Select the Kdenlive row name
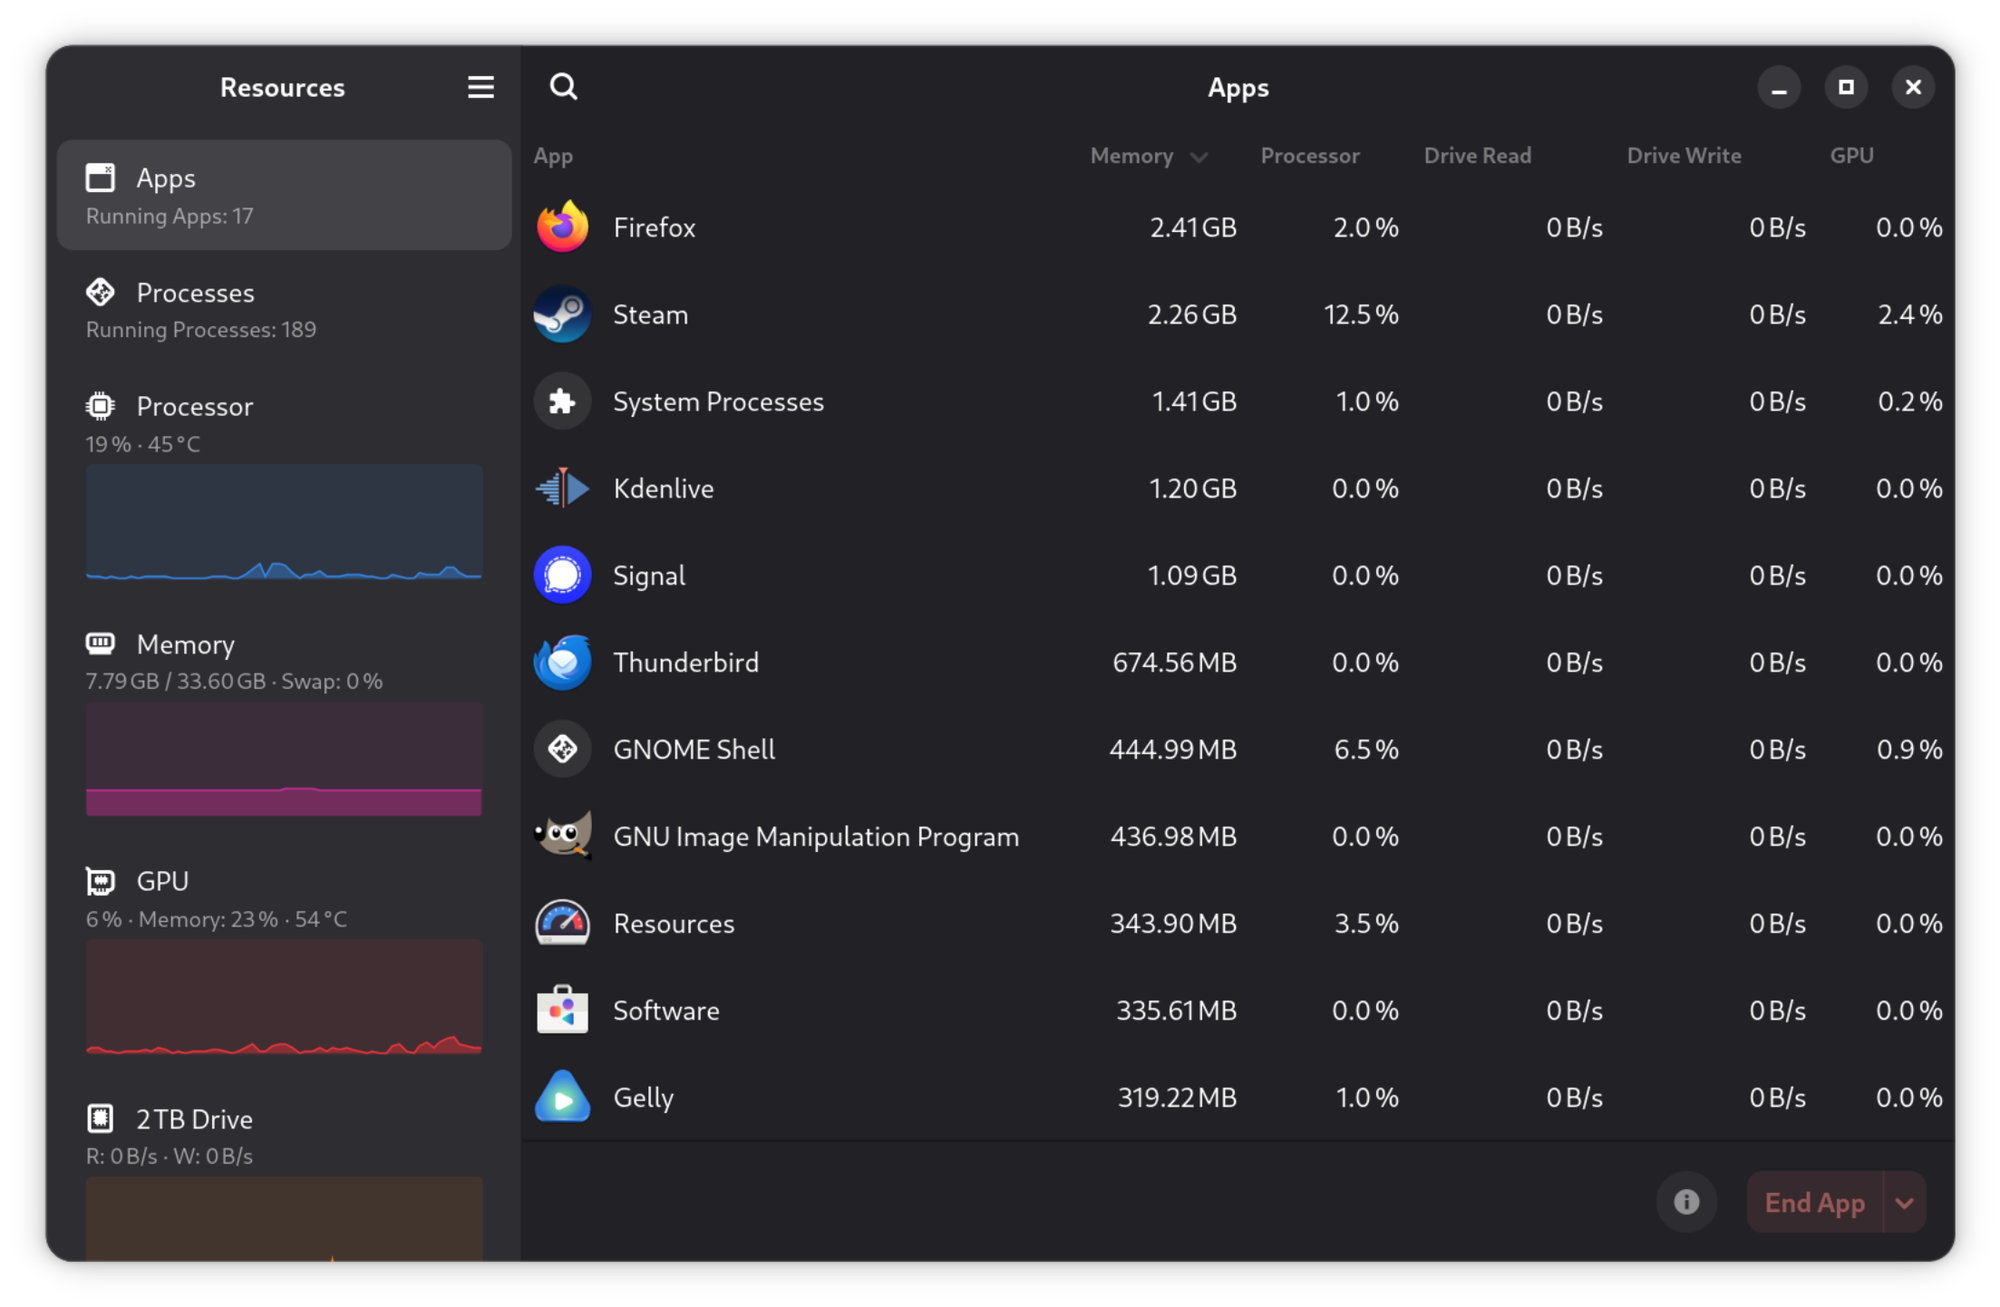The image size is (2000, 1307). [x=663, y=488]
